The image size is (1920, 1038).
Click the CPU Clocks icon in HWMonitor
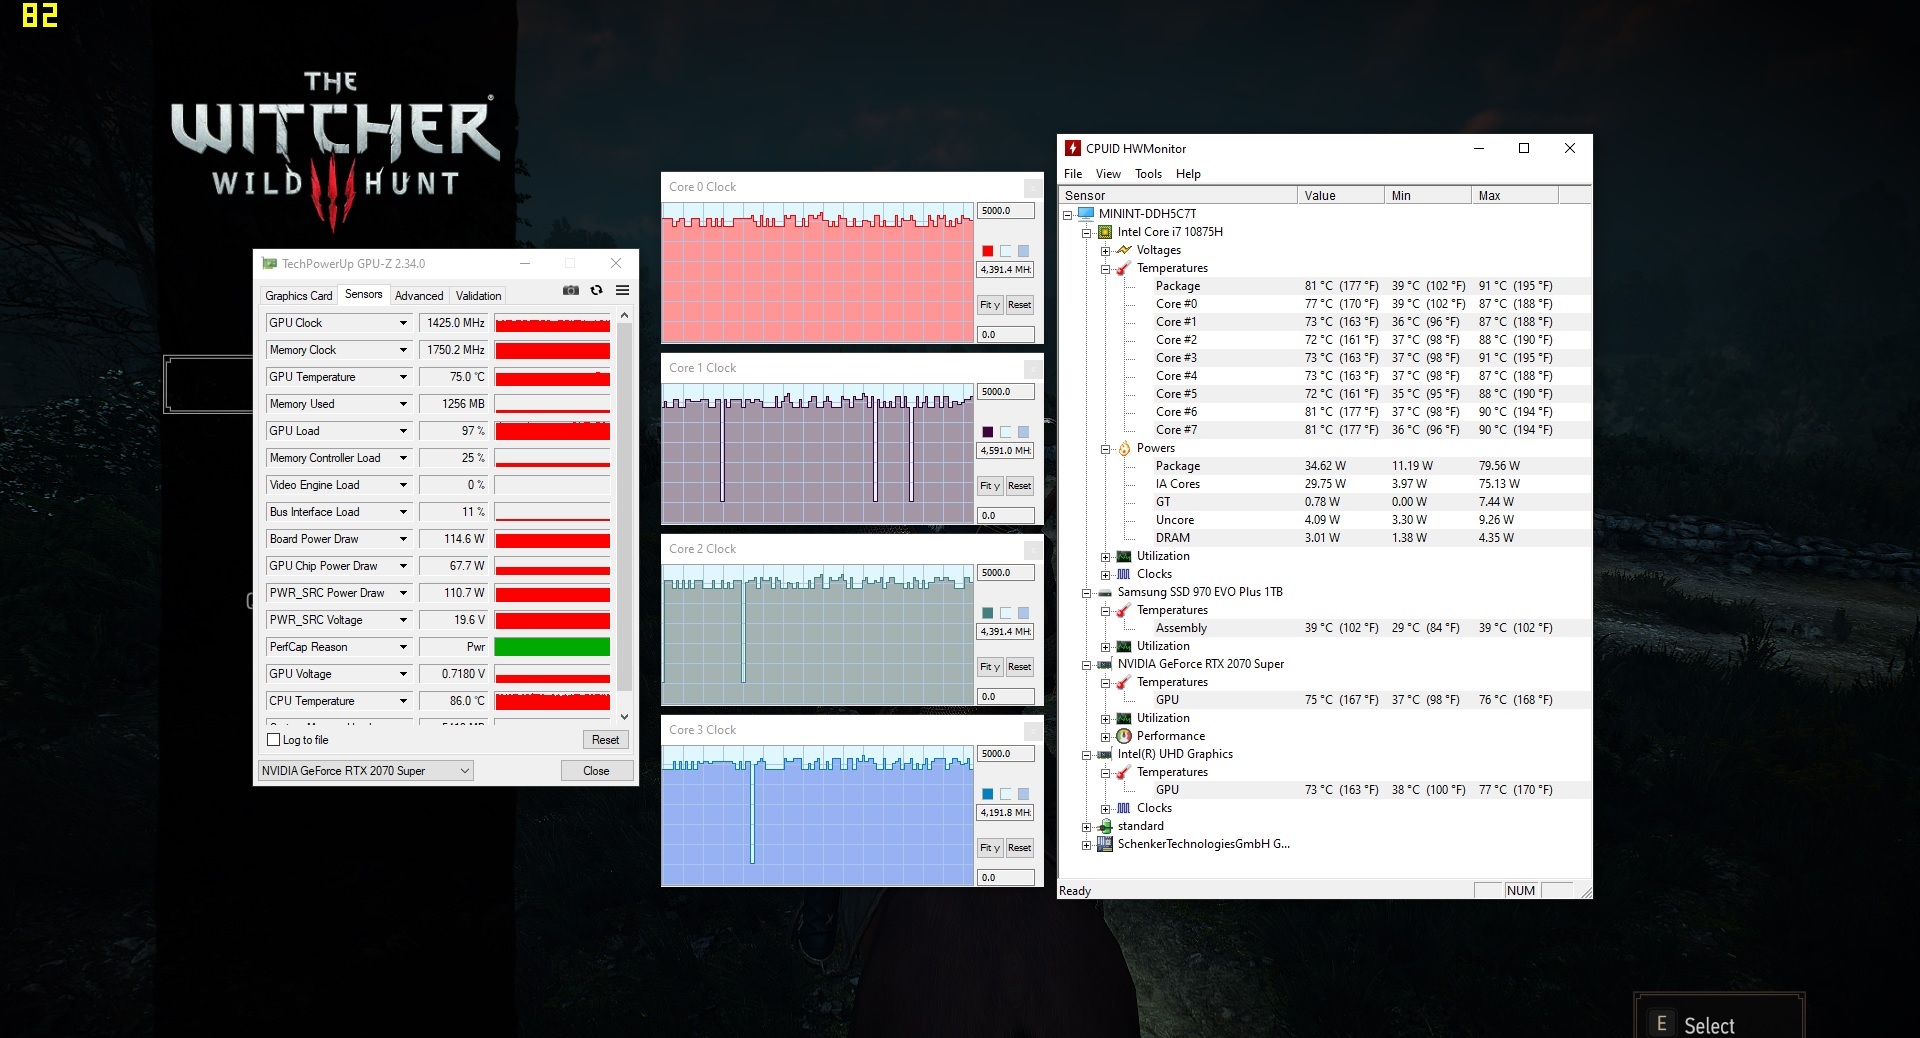(x=1124, y=574)
